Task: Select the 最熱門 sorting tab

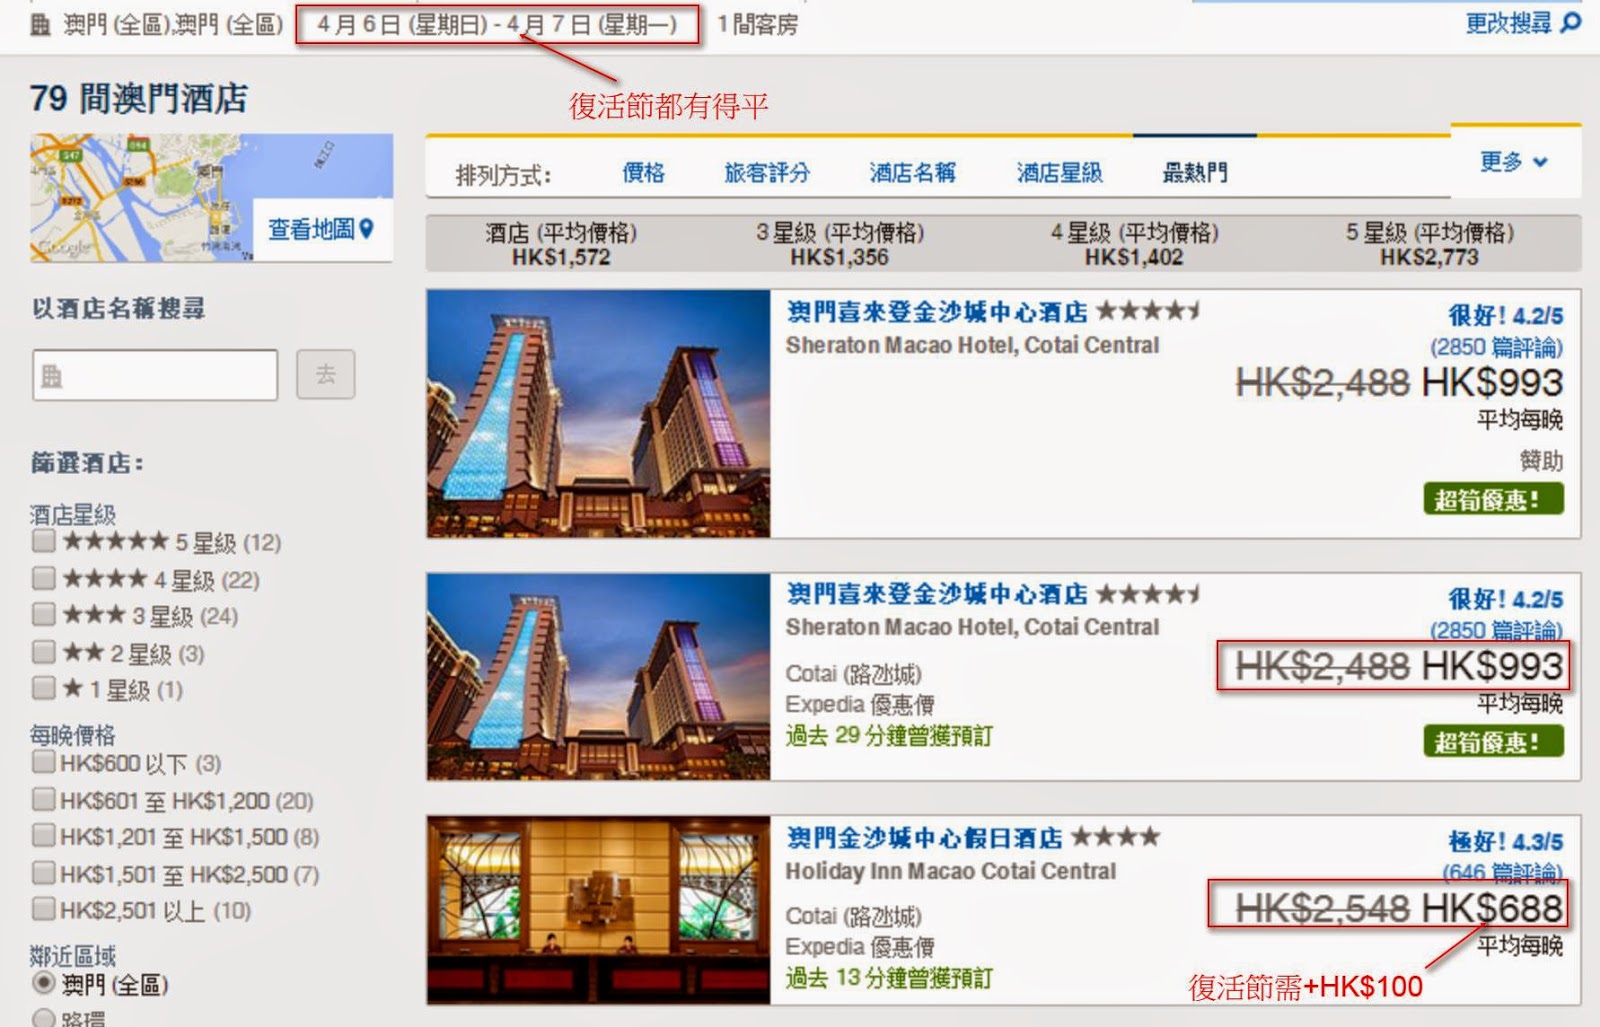Action: click(x=1195, y=173)
